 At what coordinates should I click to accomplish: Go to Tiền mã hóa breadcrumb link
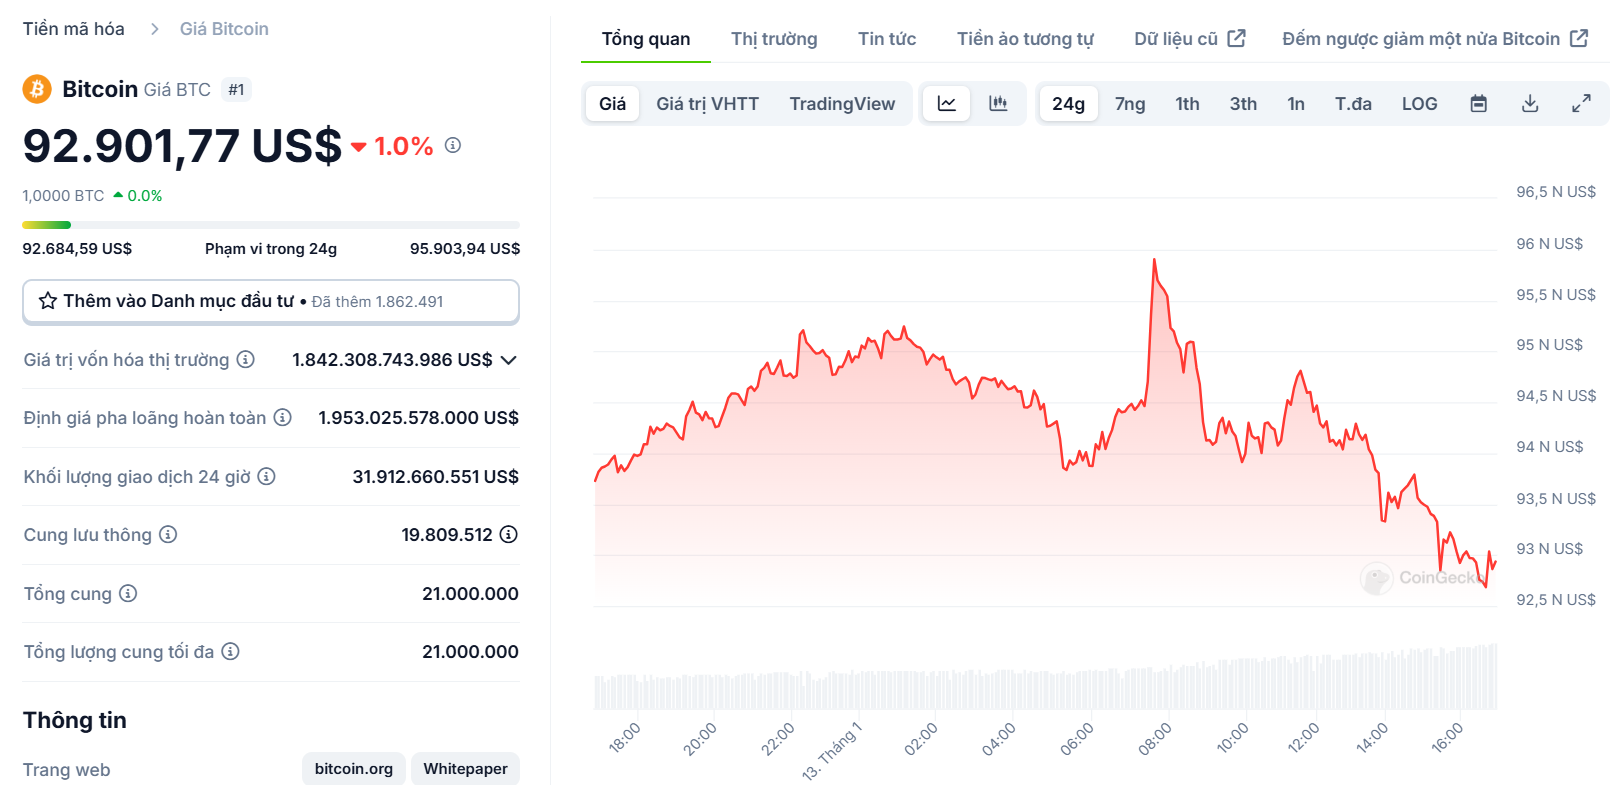74,29
